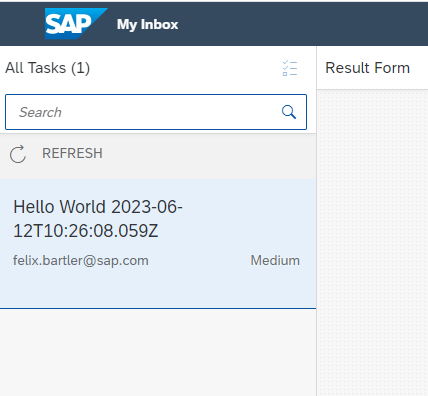Click the My Inbox header title
Viewport: 428px width, 396px height.
[147, 24]
